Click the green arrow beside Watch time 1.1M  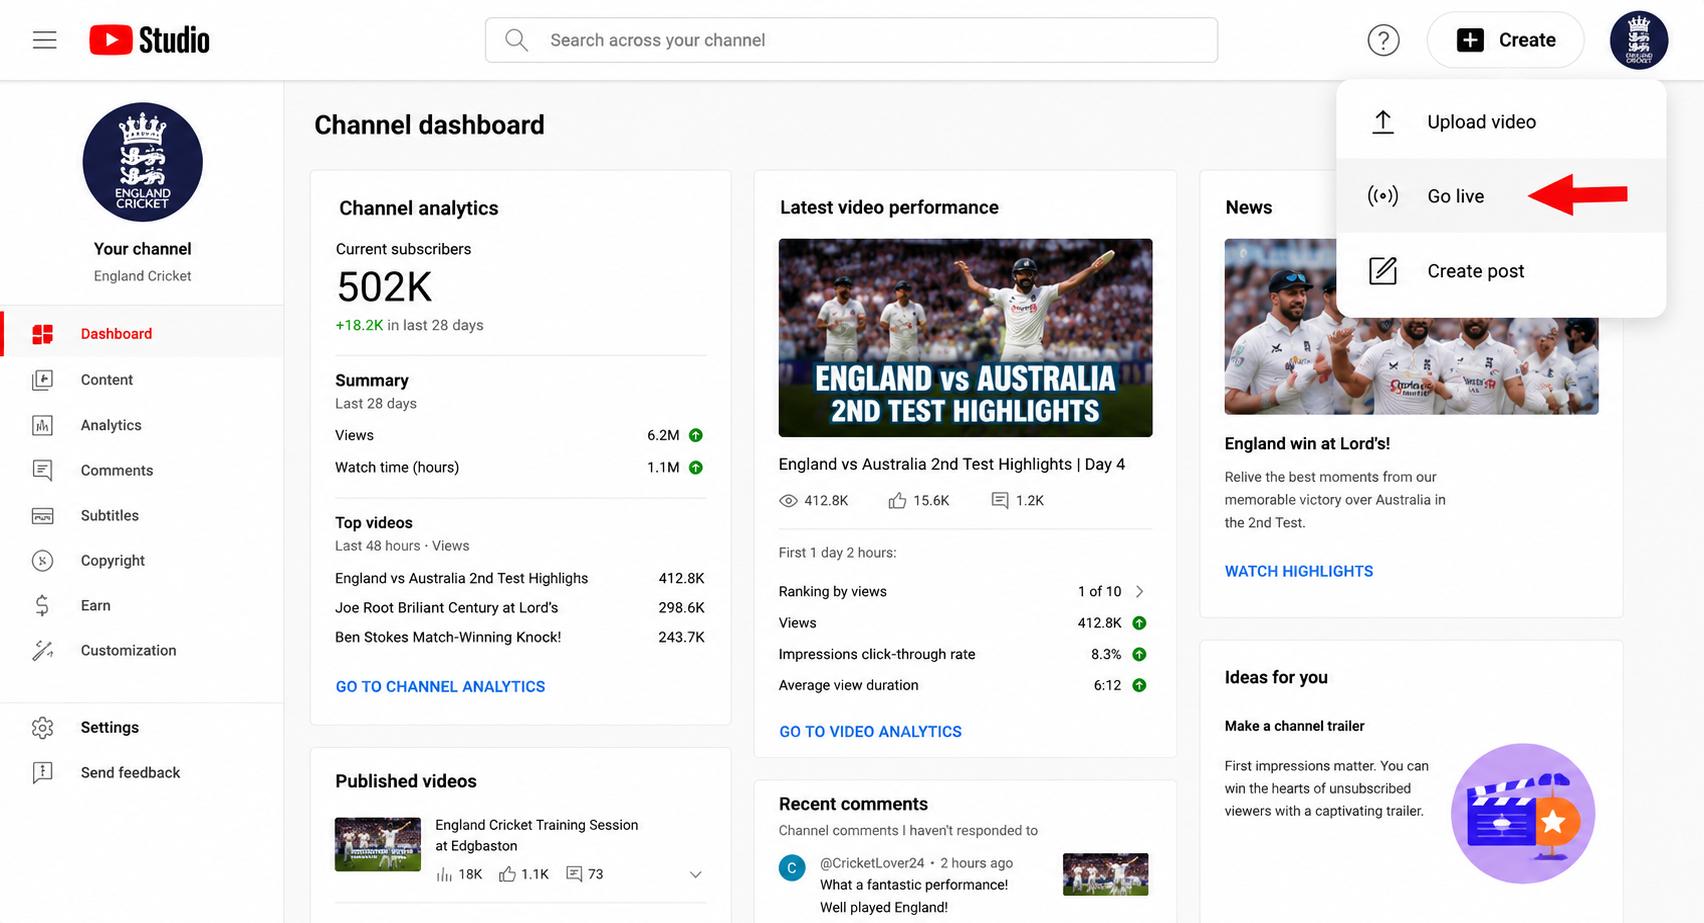coord(696,467)
